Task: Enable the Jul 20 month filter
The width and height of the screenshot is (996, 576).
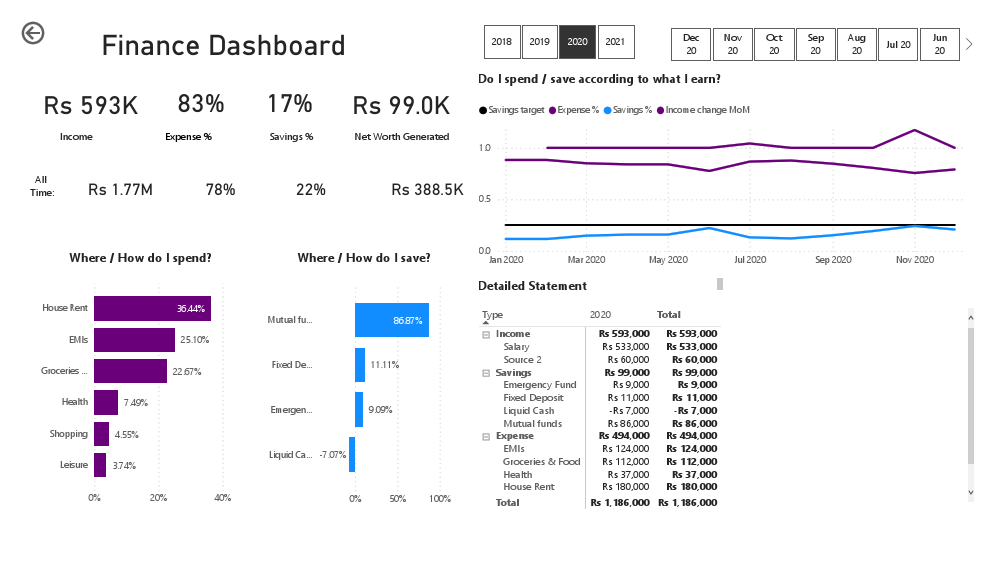Action: coord(897,44)
